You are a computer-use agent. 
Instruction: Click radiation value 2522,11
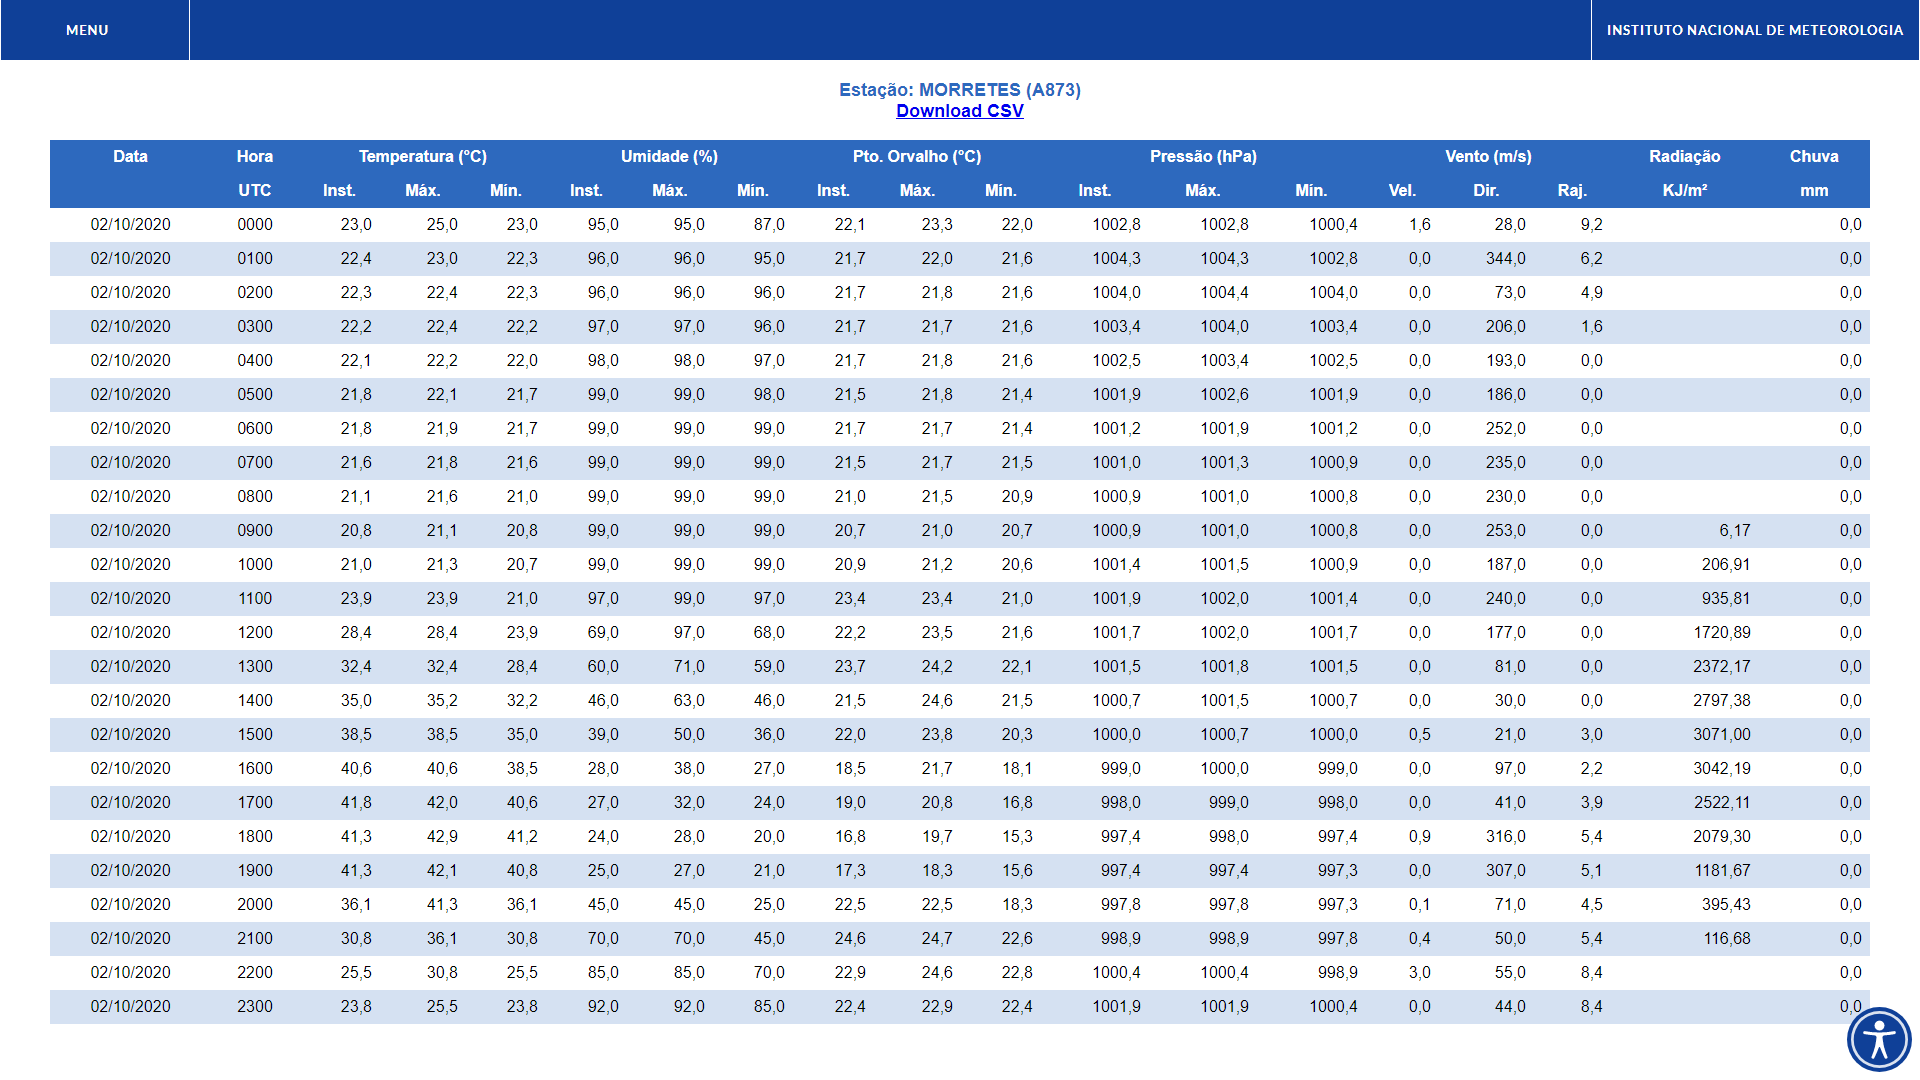tap(1721, 802)
